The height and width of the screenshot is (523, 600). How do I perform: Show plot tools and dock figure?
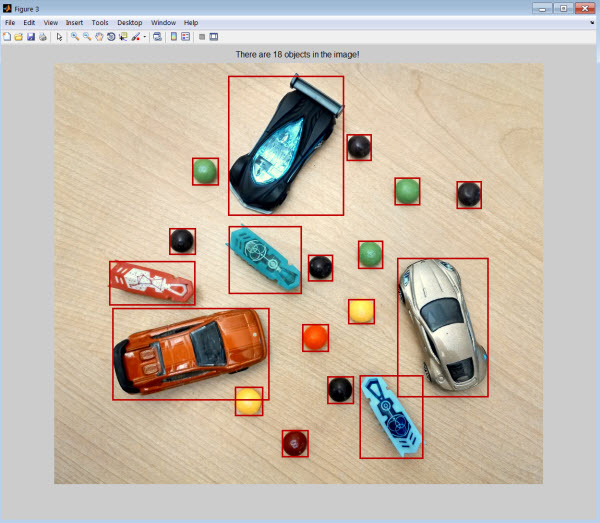click(x=214, y=37)
